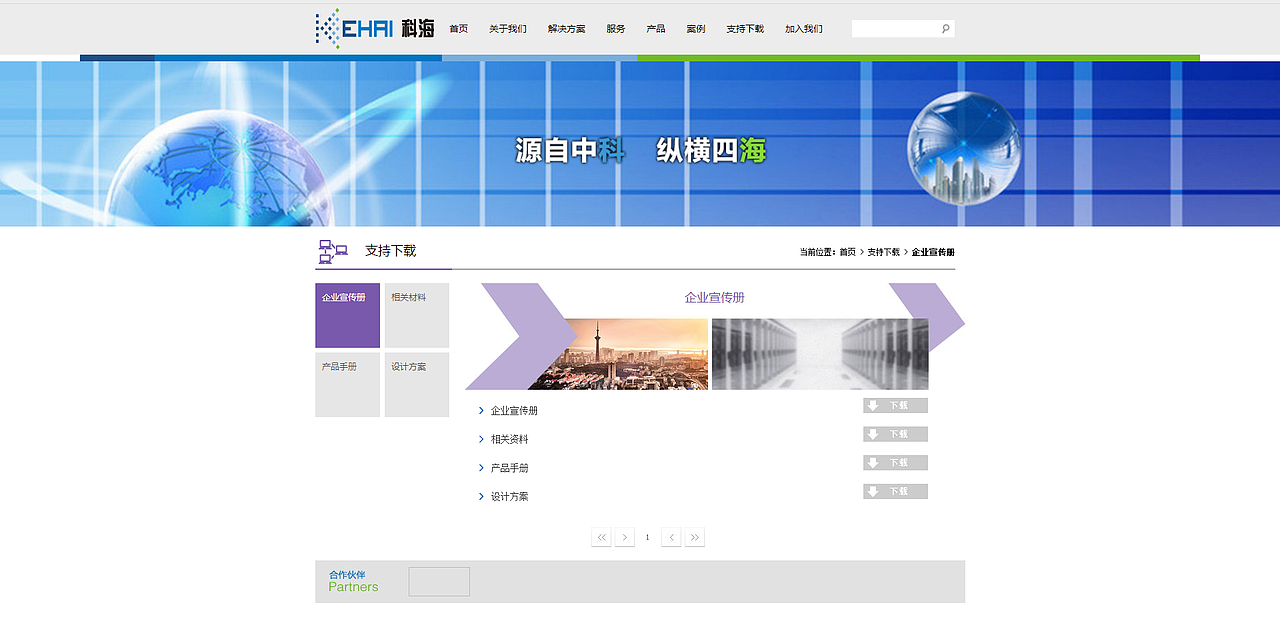Open the 企业宣传册 list entry

pyautogui.click(x=514, y=411)
